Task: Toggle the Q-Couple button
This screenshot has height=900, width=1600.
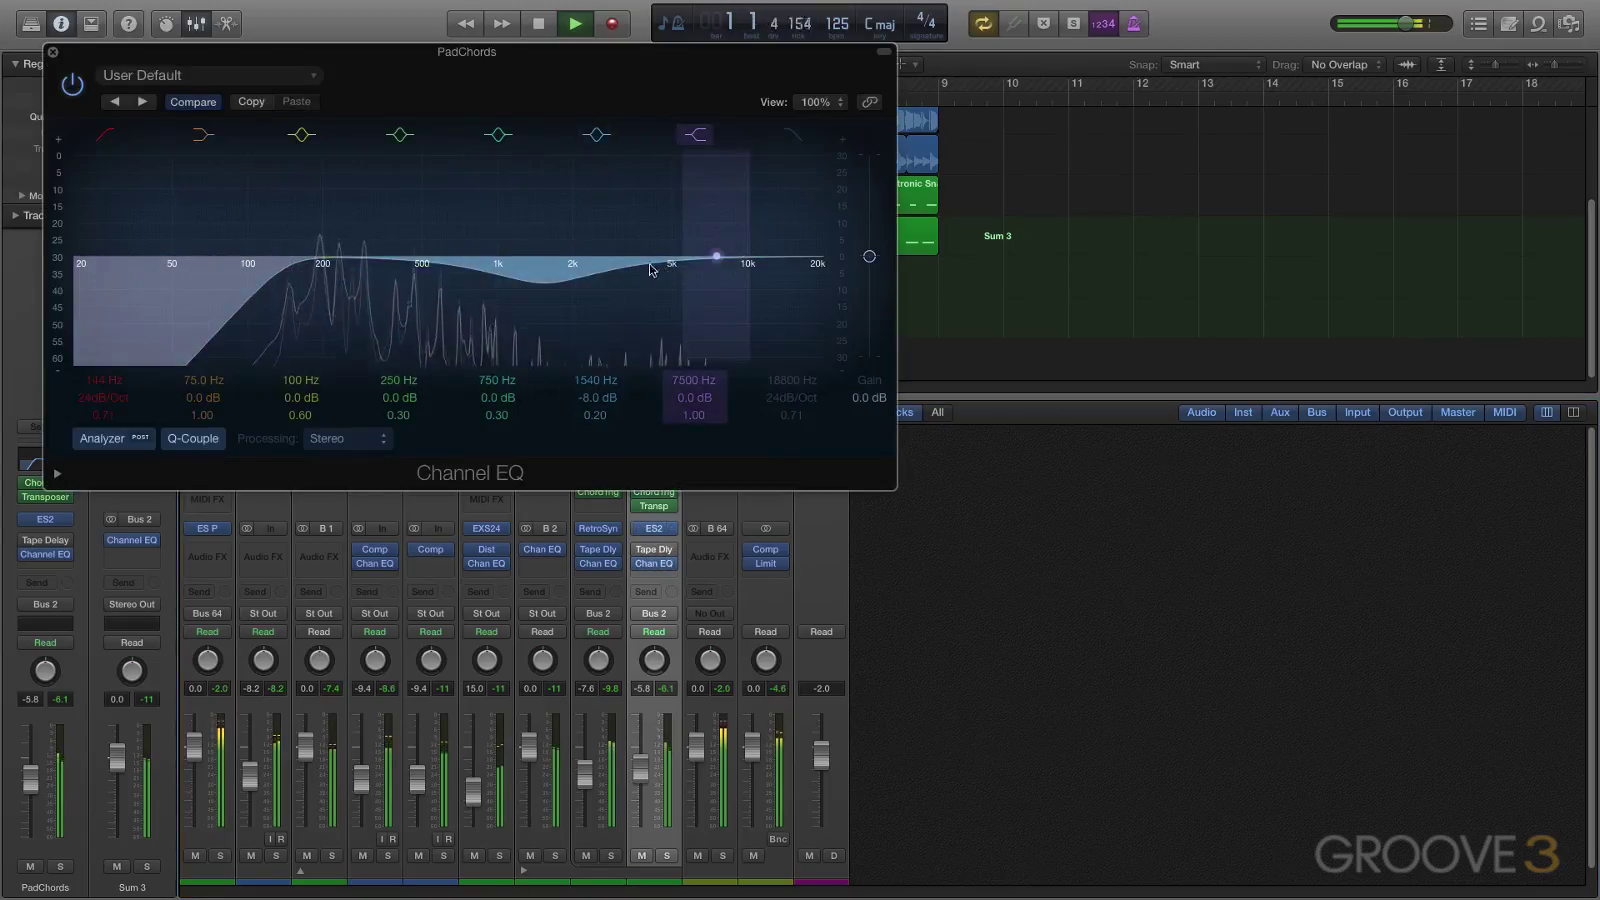Action: [193, 438]
